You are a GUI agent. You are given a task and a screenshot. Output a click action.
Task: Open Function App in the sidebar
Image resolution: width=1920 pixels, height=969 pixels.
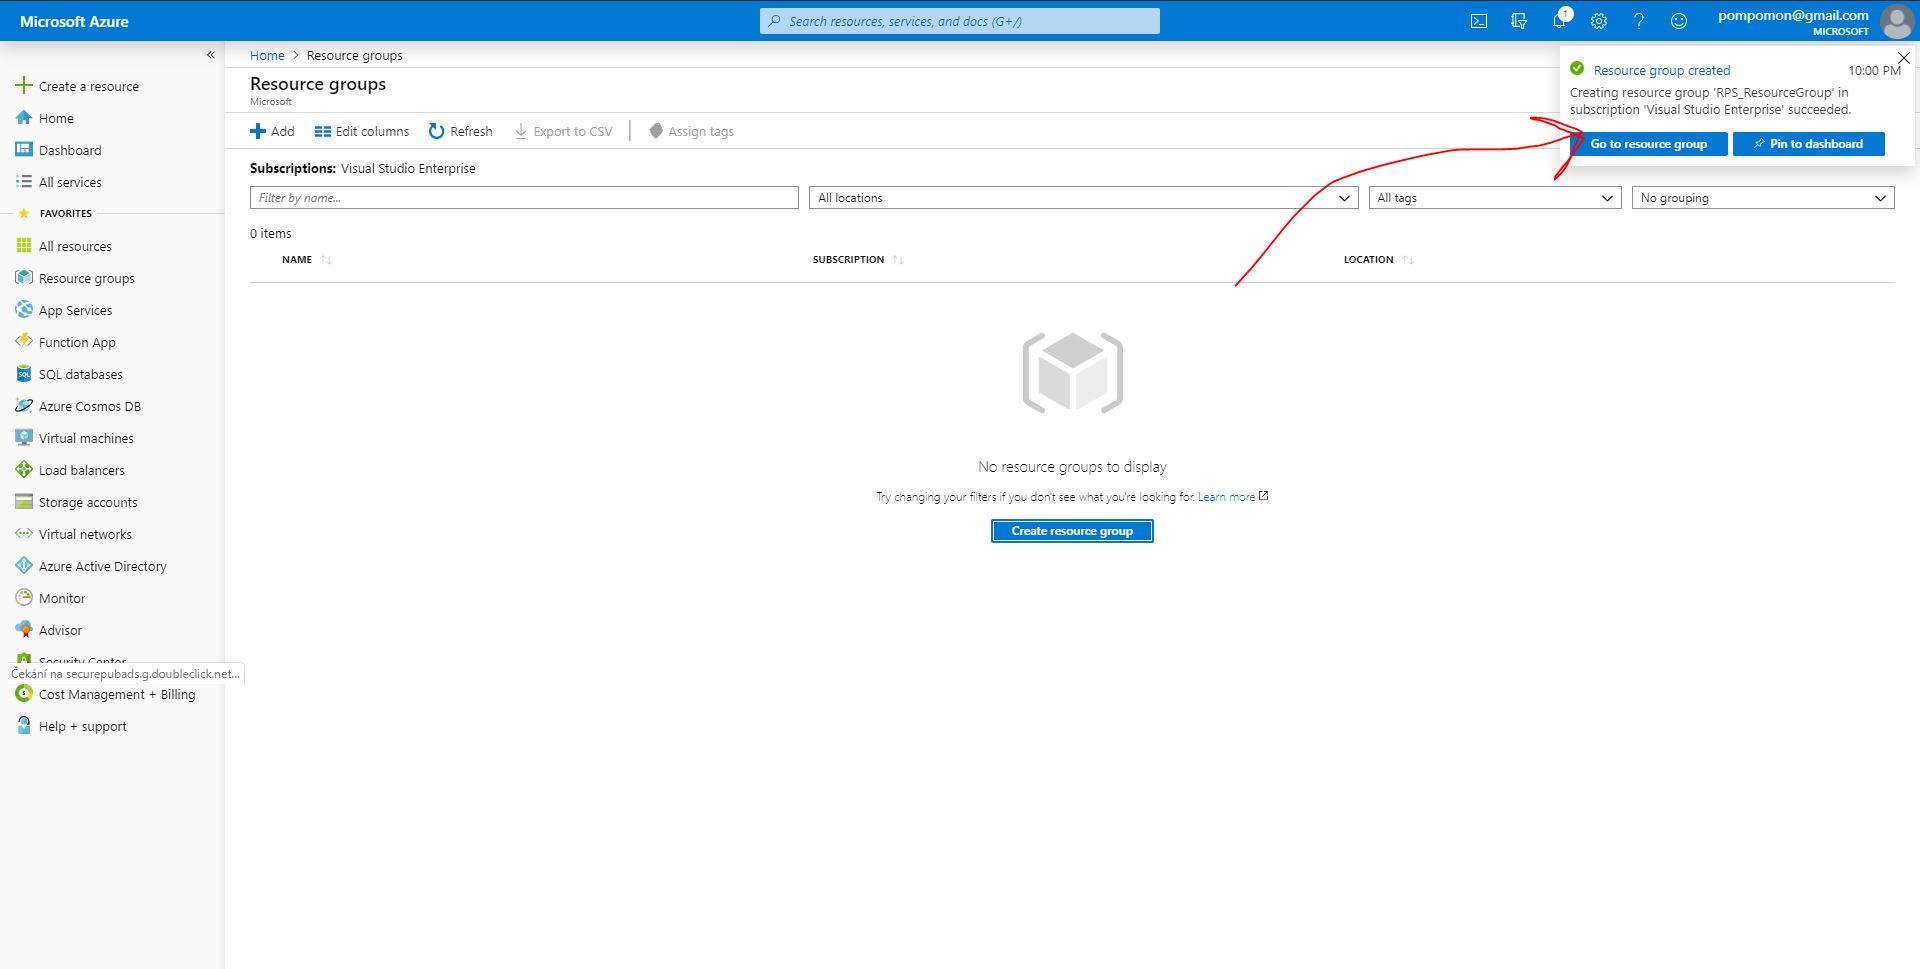click(77, 342)
